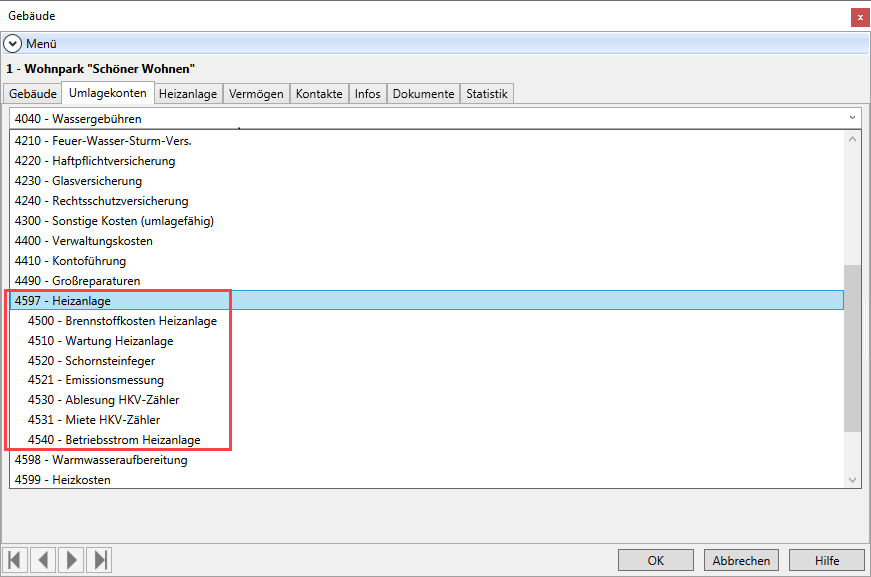
Task: Click the OK button
Action: [655, 561]
